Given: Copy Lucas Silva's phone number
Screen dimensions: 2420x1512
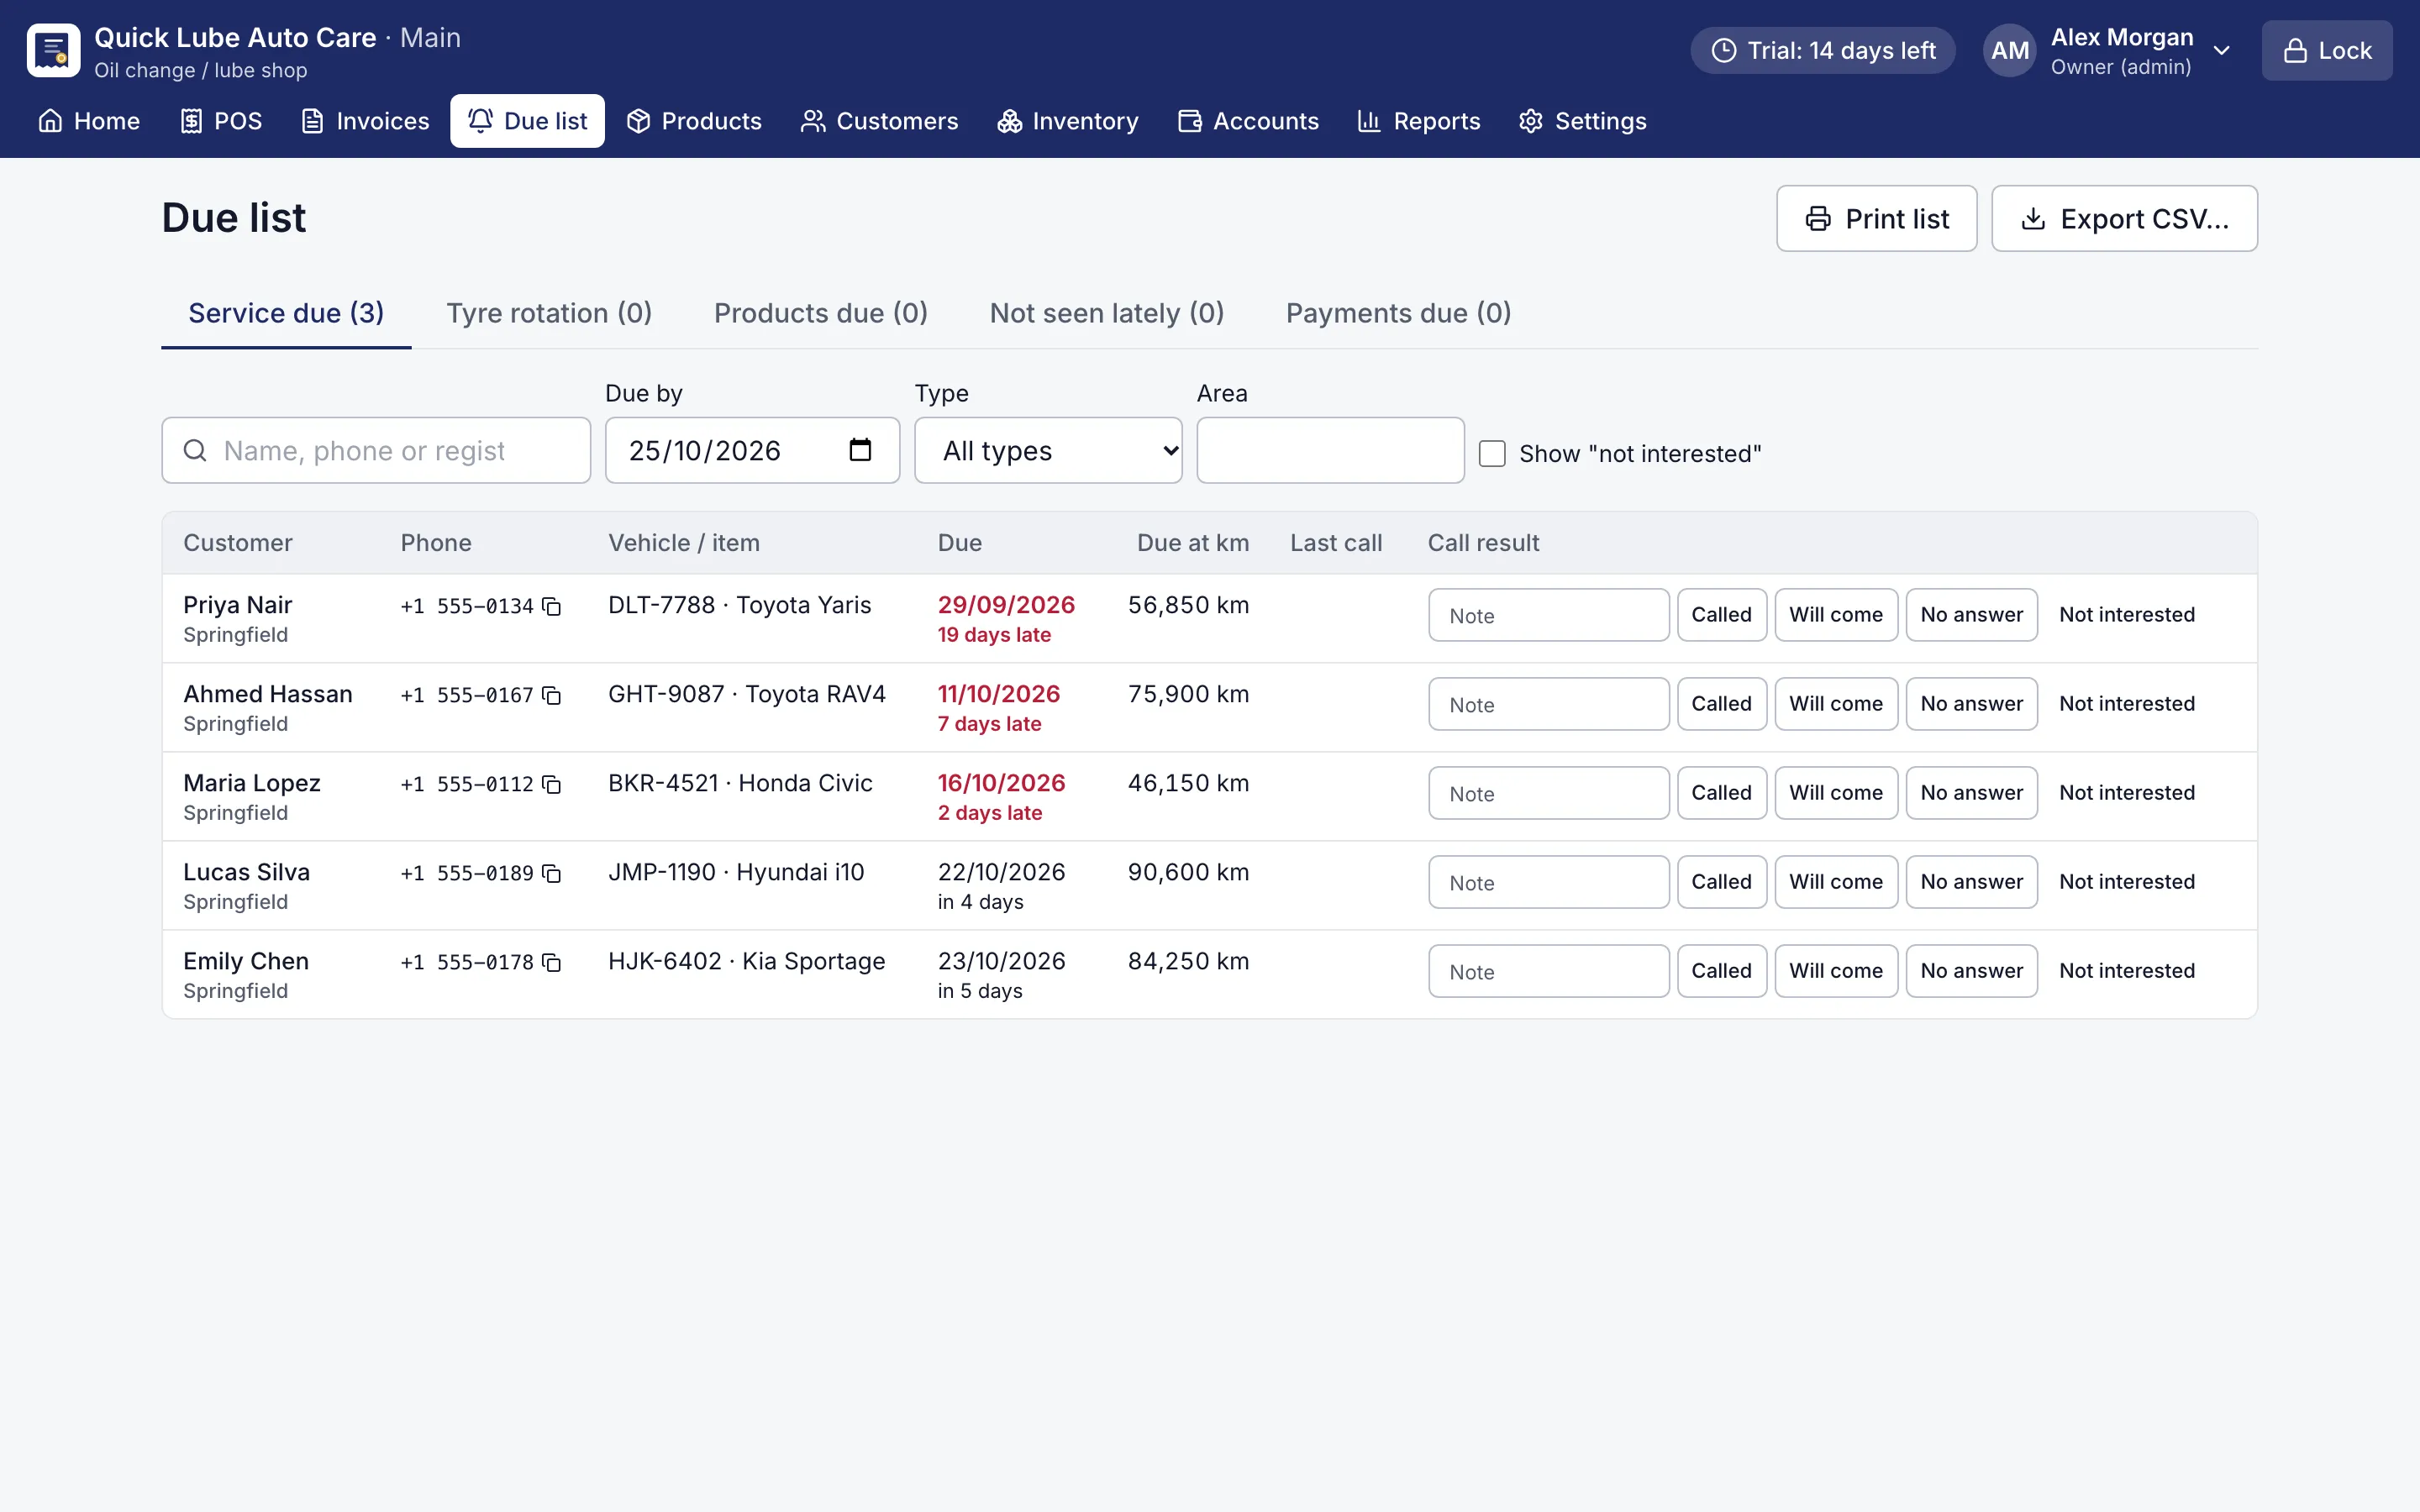Looking at the screenshot, I should [551, 873].
